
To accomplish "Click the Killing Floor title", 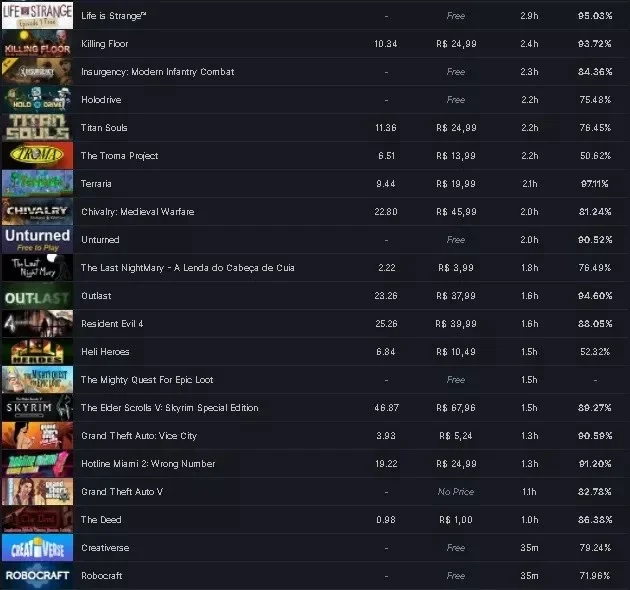I will [104, 43].
